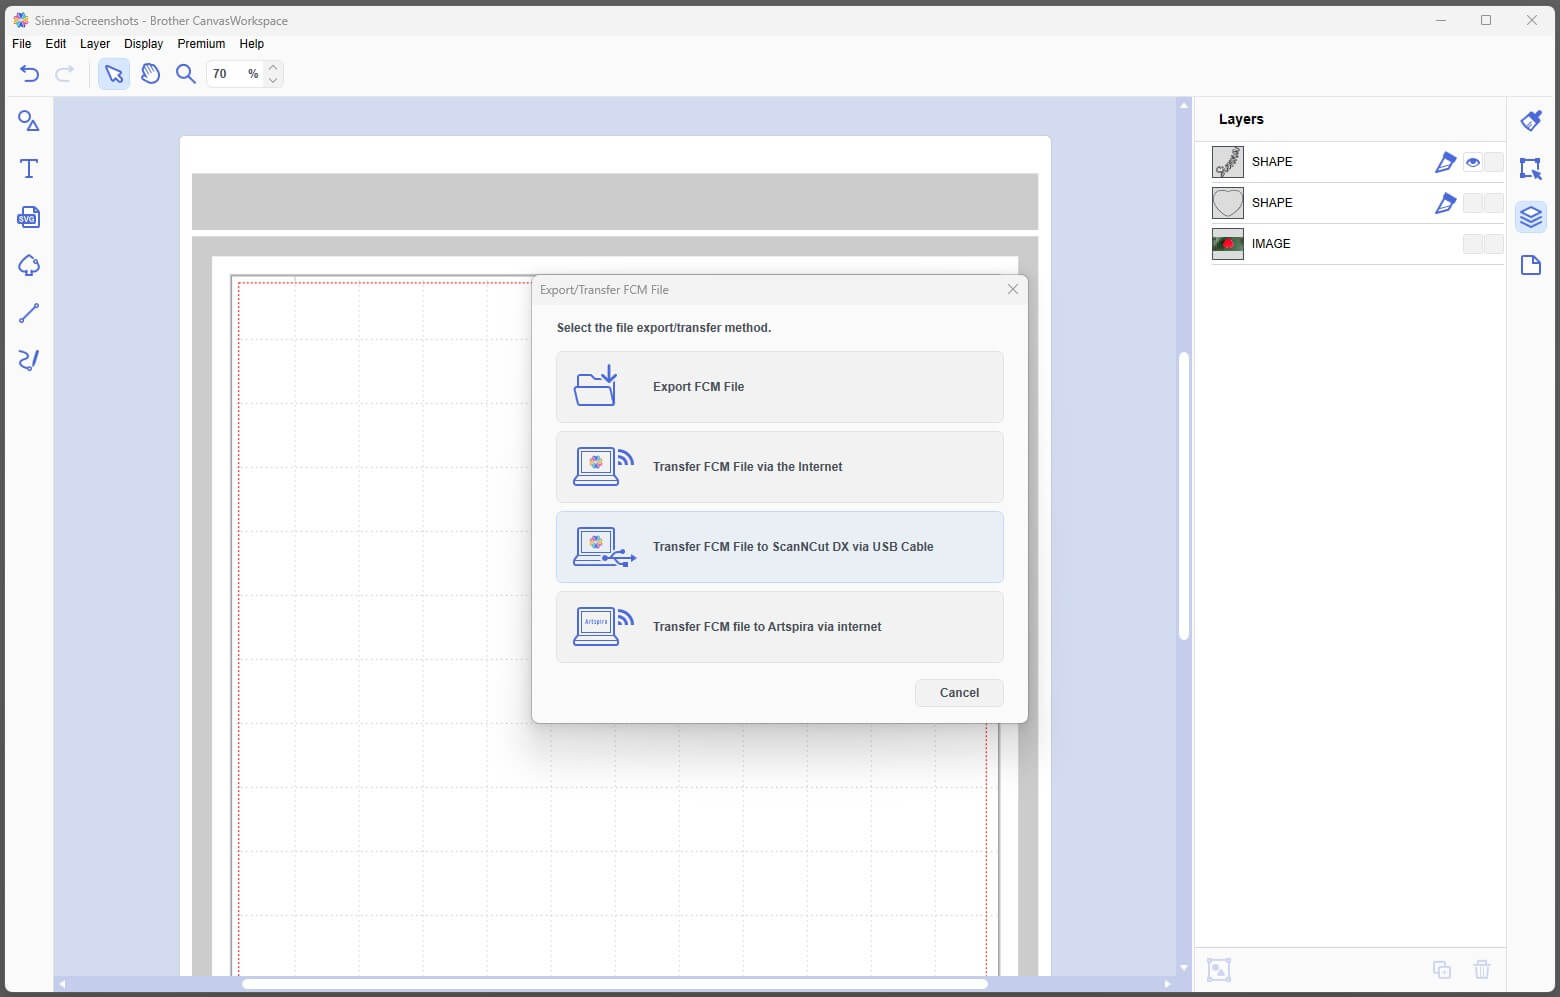Toggle visibility eye of top SHAPE layer
The image size is (1560, 997).
click(x=1473, y=162)
